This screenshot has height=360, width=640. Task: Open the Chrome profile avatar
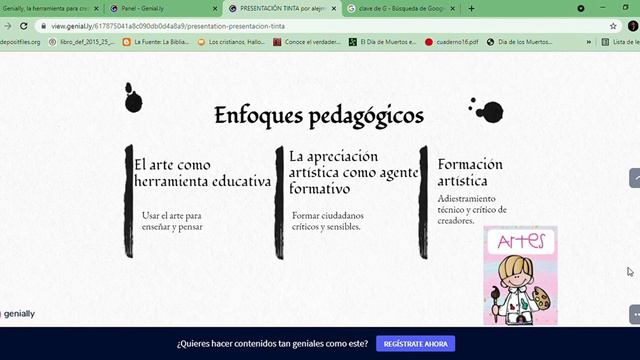[x=633, y=26]
